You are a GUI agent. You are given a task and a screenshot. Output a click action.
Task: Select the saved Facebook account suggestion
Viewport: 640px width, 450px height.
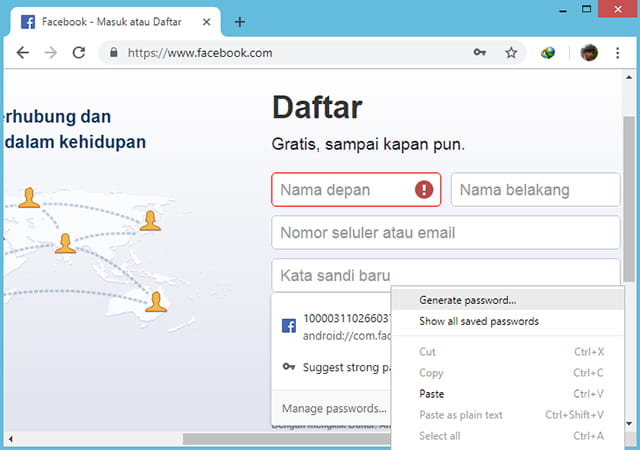click(331, 326)
